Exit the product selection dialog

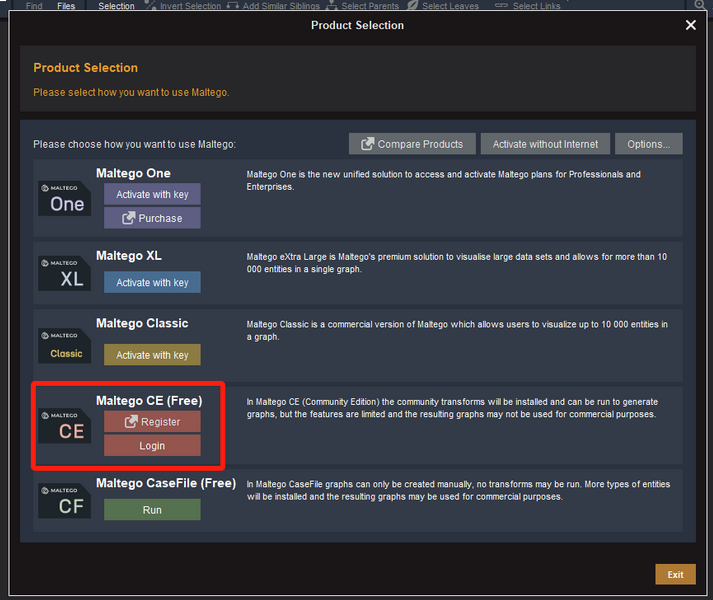click(x=675, y=574)
